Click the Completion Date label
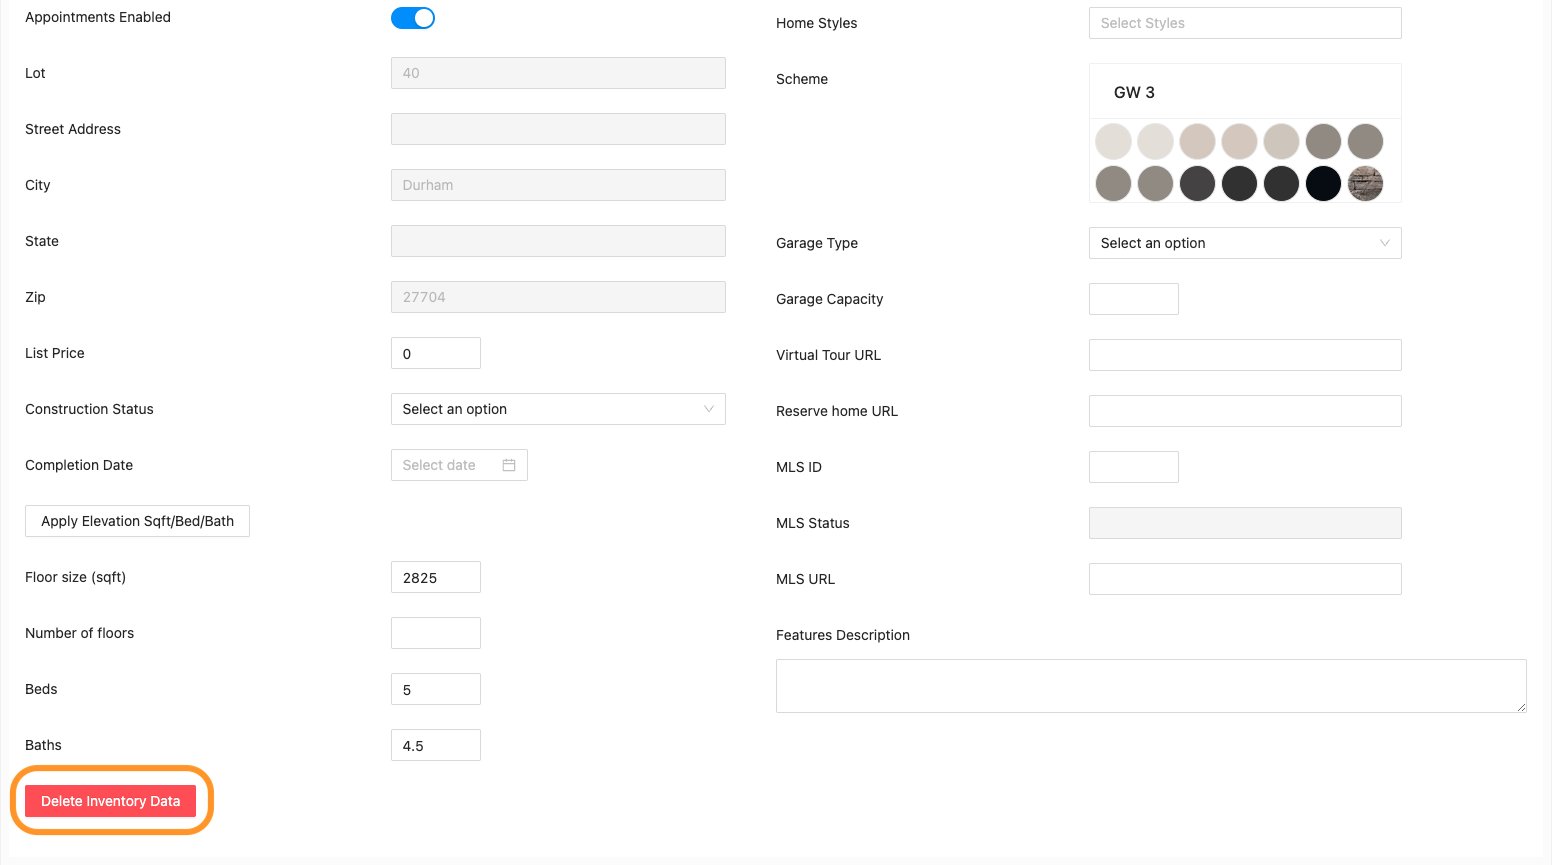This screenshot has width=1555, height=865. point(79,465)
